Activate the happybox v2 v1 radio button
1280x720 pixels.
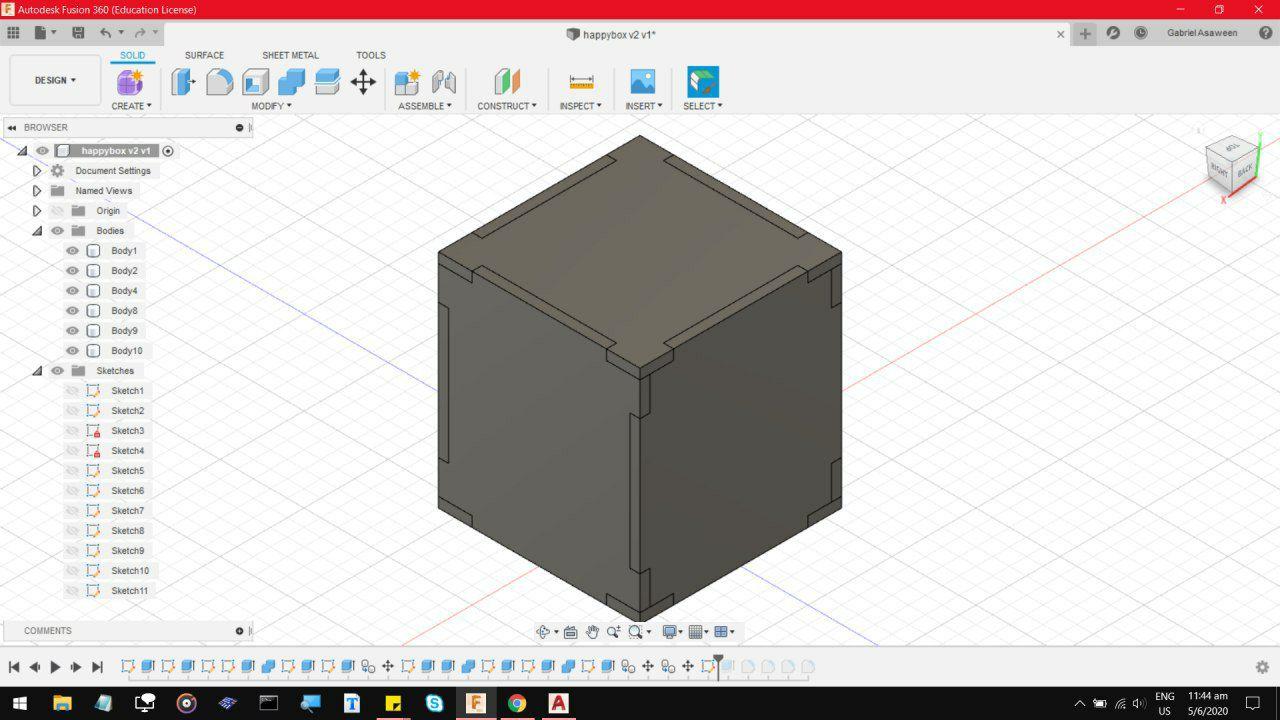(168, 151)
